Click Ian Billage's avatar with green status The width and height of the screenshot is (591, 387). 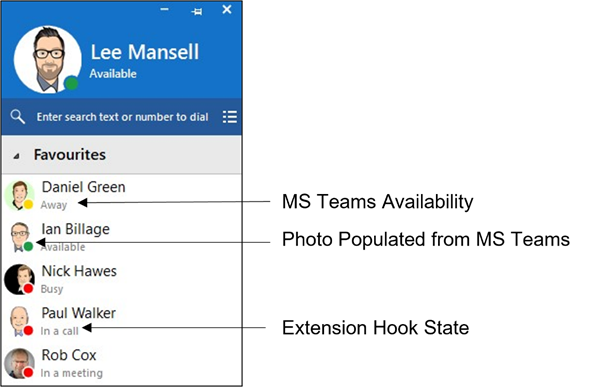tap(19, 237)
